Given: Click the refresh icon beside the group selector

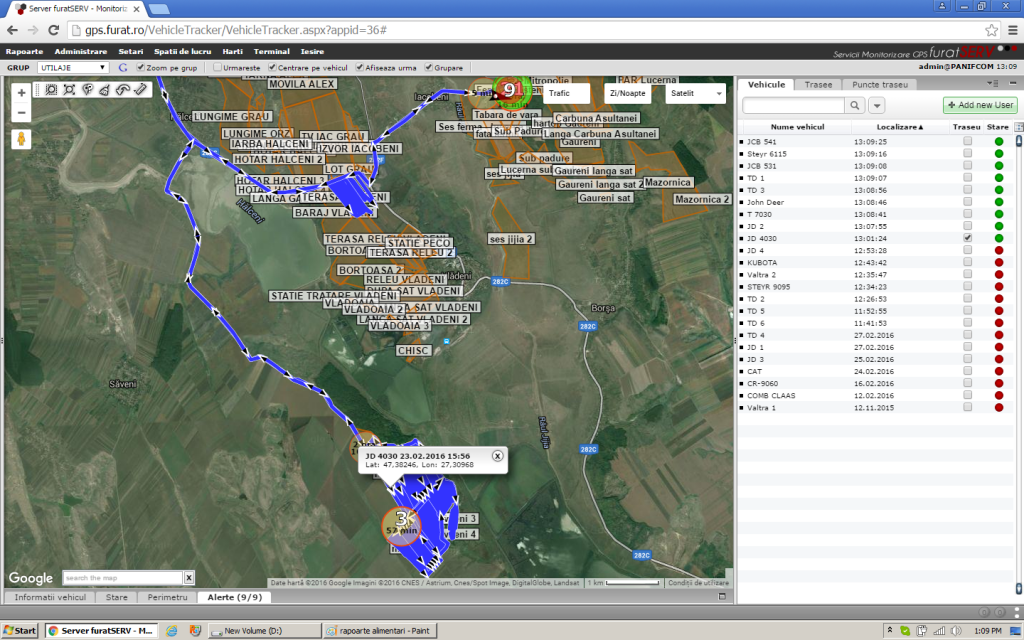Looking at the screenshot, I should click(x=122, y=68).
